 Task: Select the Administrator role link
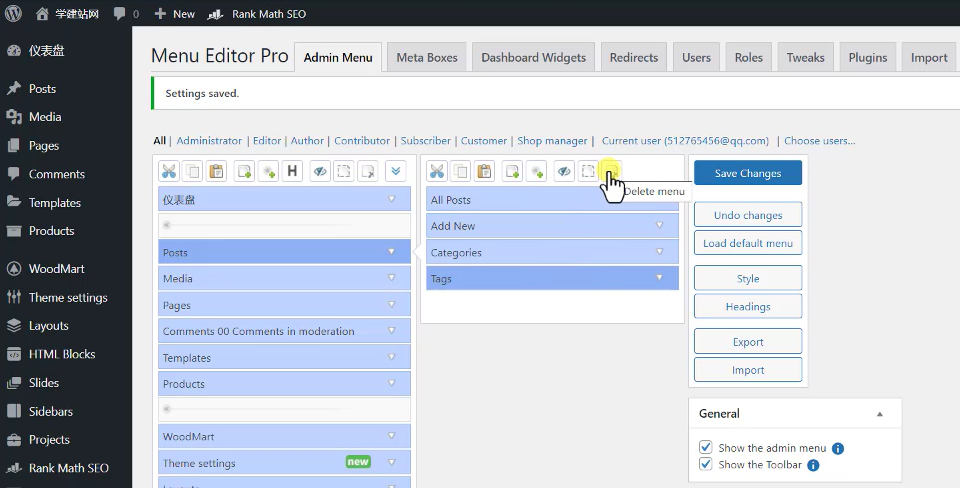pos(209,141)
